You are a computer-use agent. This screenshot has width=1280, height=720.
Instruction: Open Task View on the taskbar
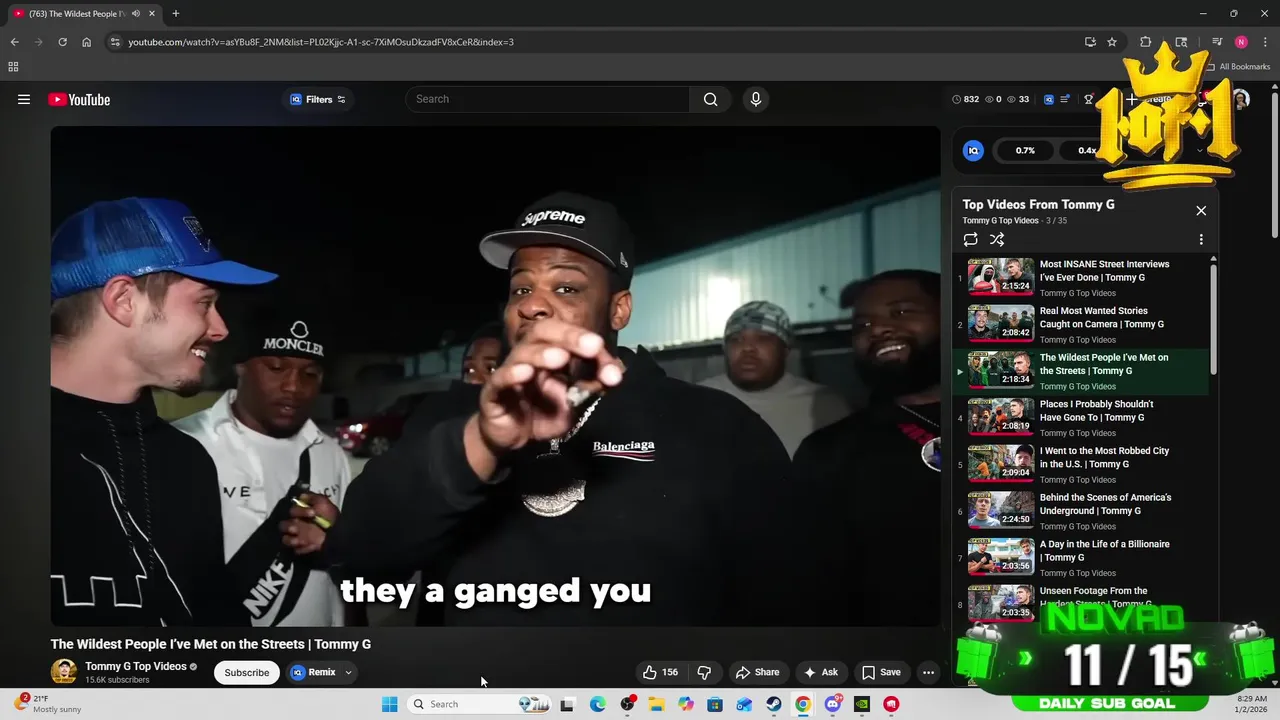coord(567,704)
